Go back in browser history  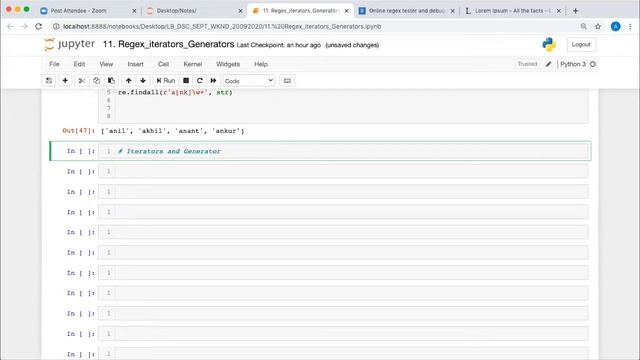[x=10, y=27]
